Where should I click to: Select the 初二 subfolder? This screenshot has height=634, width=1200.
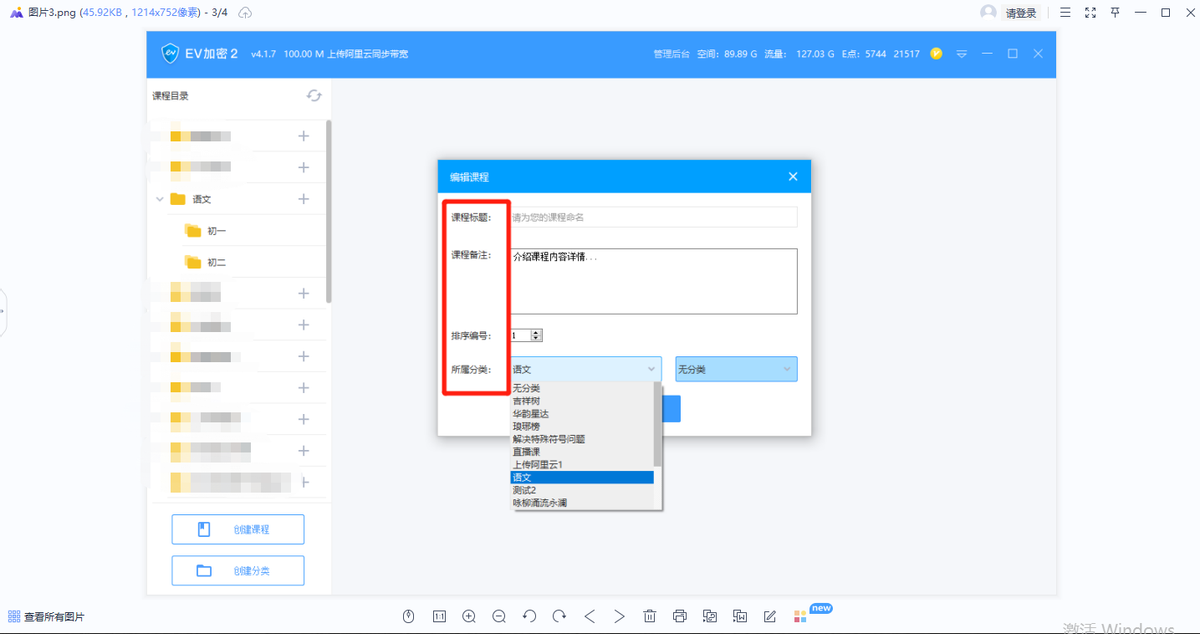(216, 262)
